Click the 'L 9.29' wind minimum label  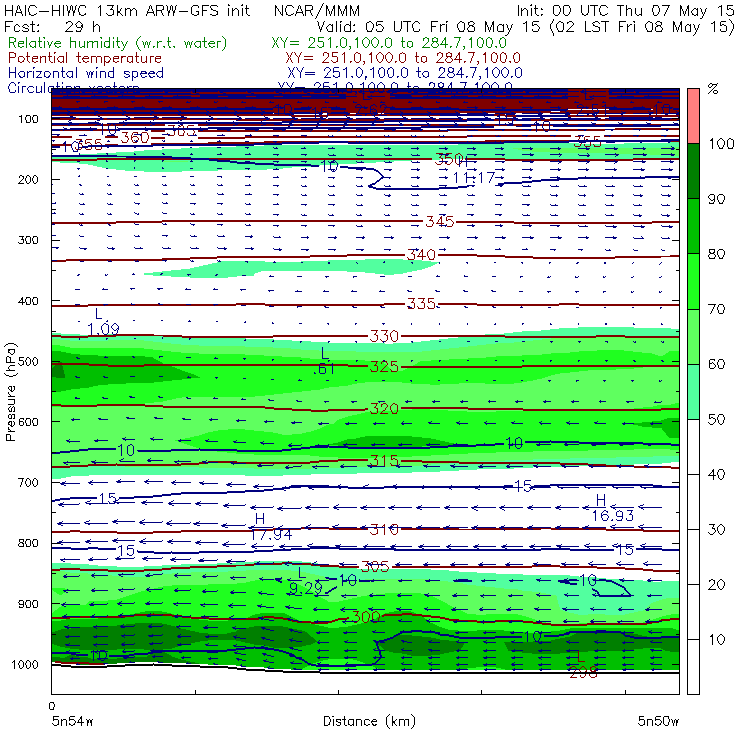coord(305,581)
